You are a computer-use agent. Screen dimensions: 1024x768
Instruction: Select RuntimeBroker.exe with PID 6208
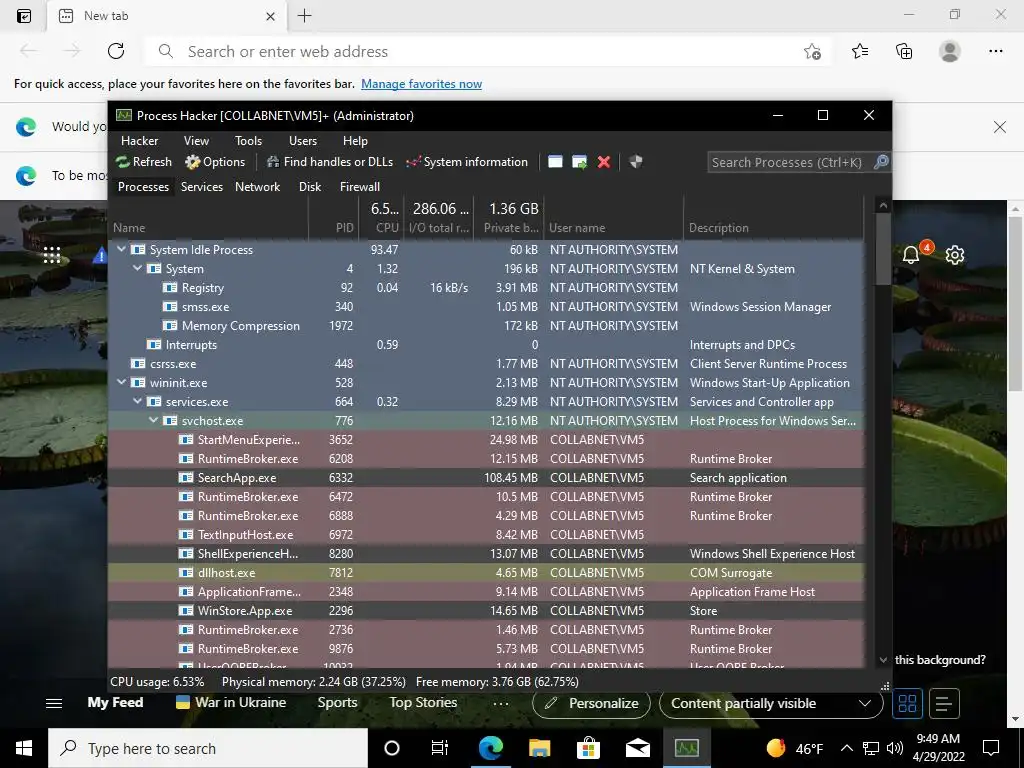click(x=487, y=458)
